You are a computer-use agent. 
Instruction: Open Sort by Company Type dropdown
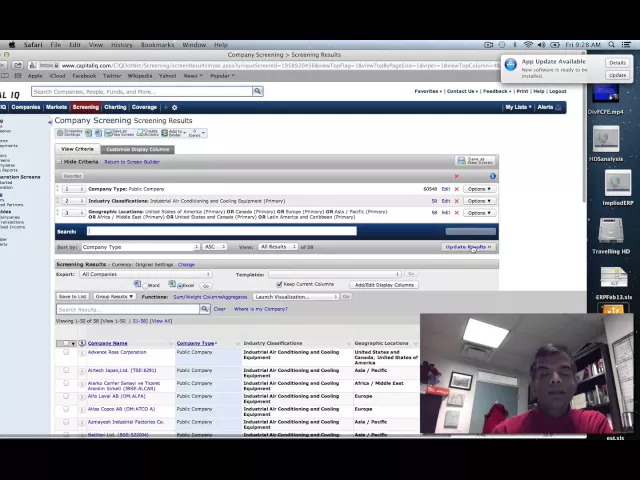[x=140, y=247]
